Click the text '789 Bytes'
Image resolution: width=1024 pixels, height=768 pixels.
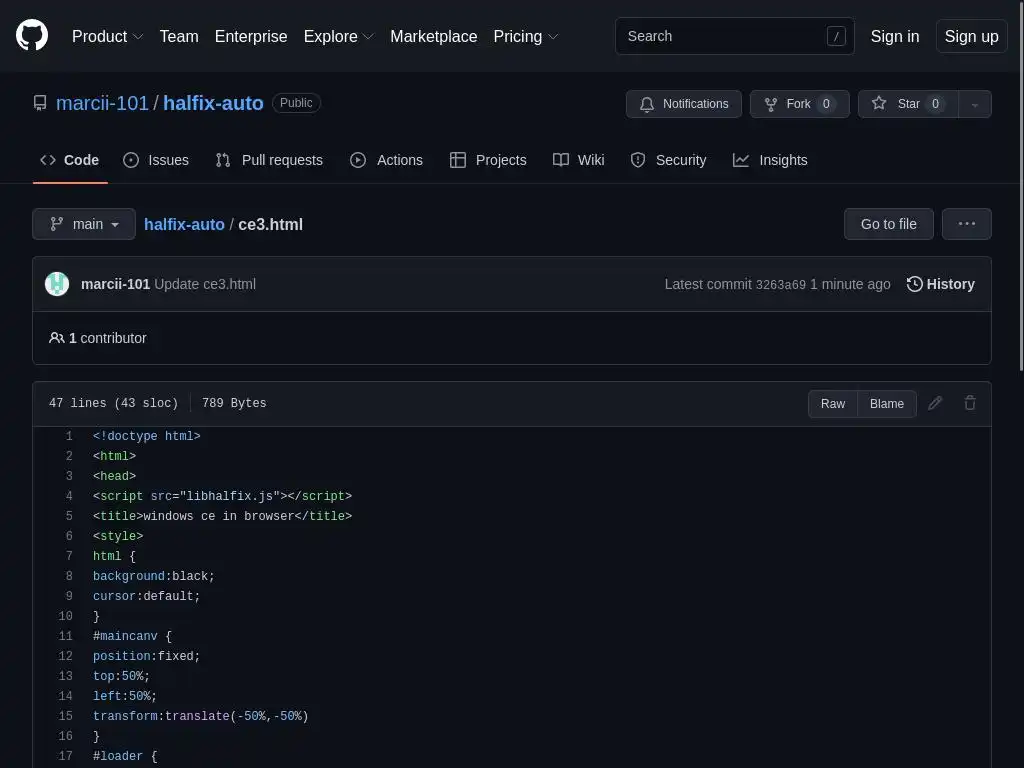point(234,403)
